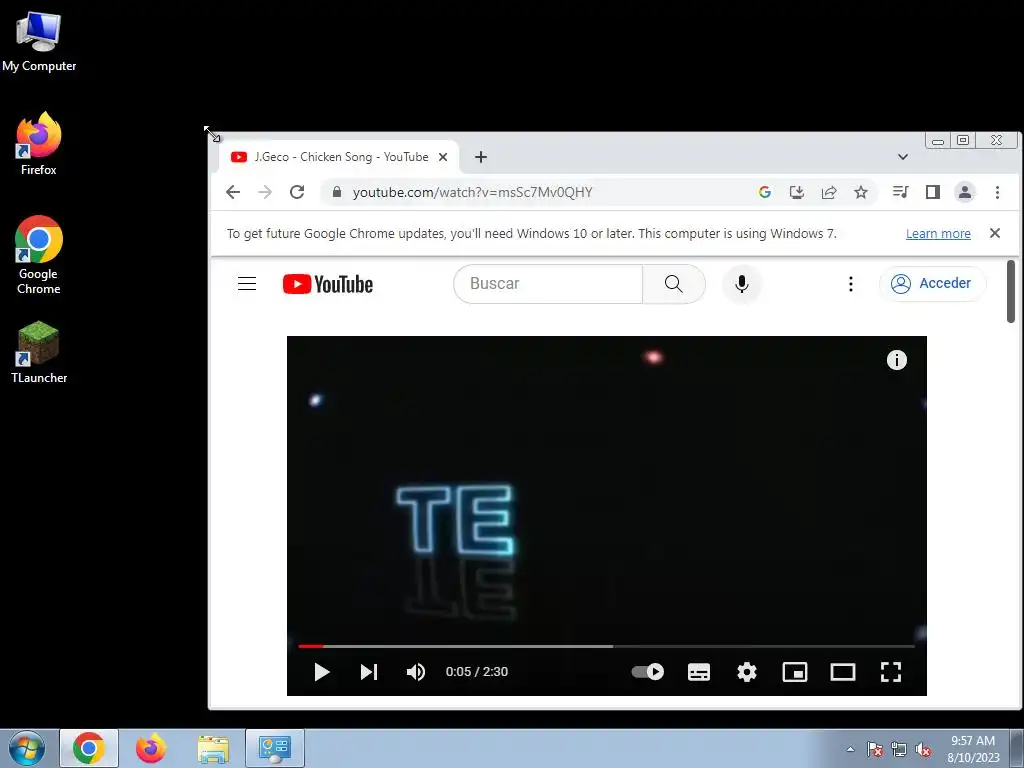Open video settings gear
Image resolution: width=1024 pixels, height=768 pixels.
pos(746,672)
